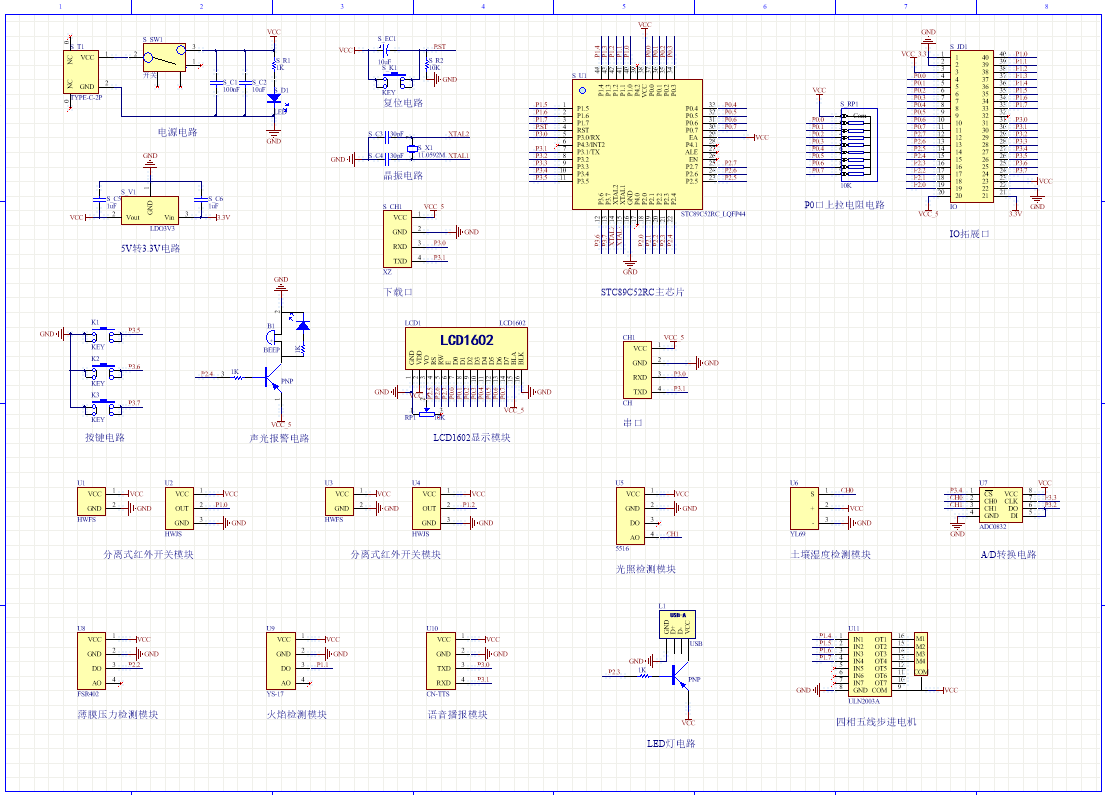
Task: Select the LED diode S_D1
Action: coord(274,99)
